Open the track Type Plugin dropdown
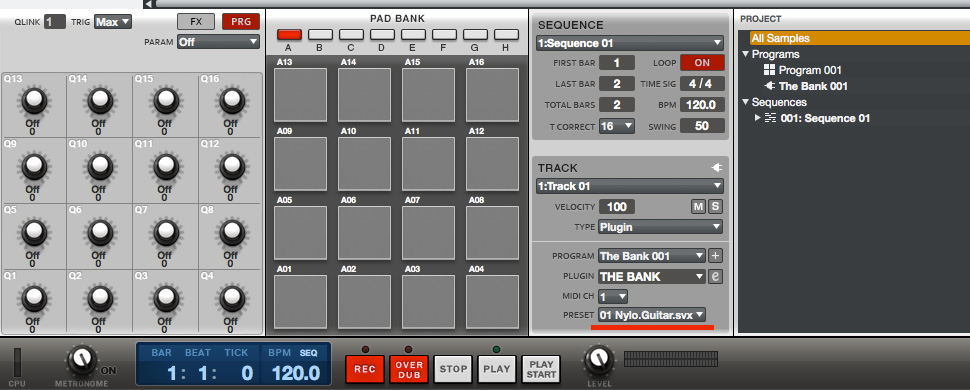This screenshot has width=970, height=390. click(660, 227)
